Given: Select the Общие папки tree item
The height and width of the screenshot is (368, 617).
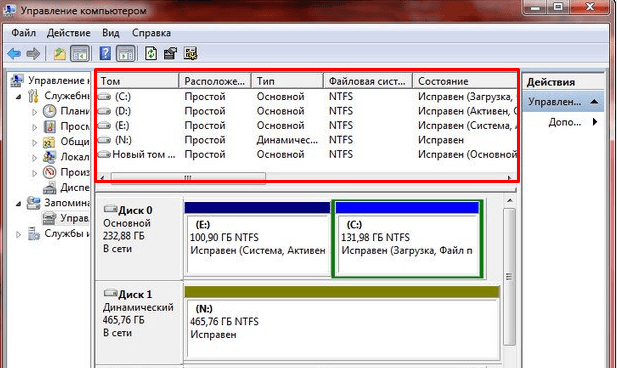Looking at the screenshot, I should [x=66, y=142].
